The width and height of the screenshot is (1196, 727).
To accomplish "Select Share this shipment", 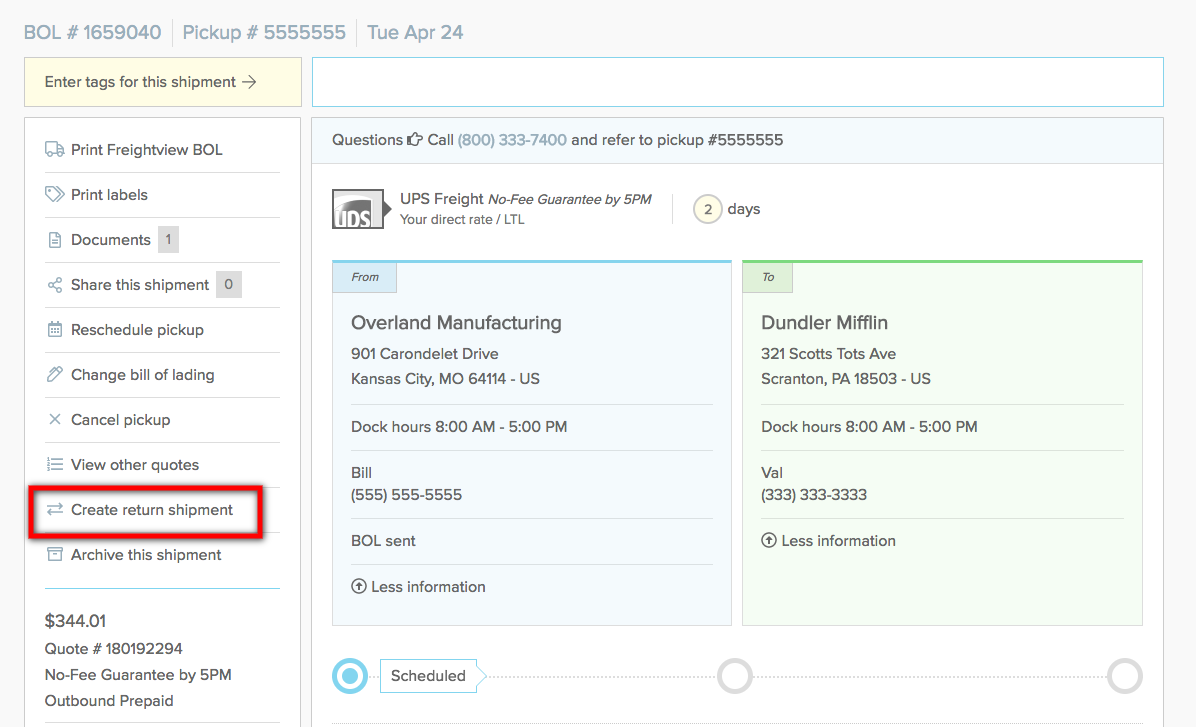I will (x=140, y=285).
